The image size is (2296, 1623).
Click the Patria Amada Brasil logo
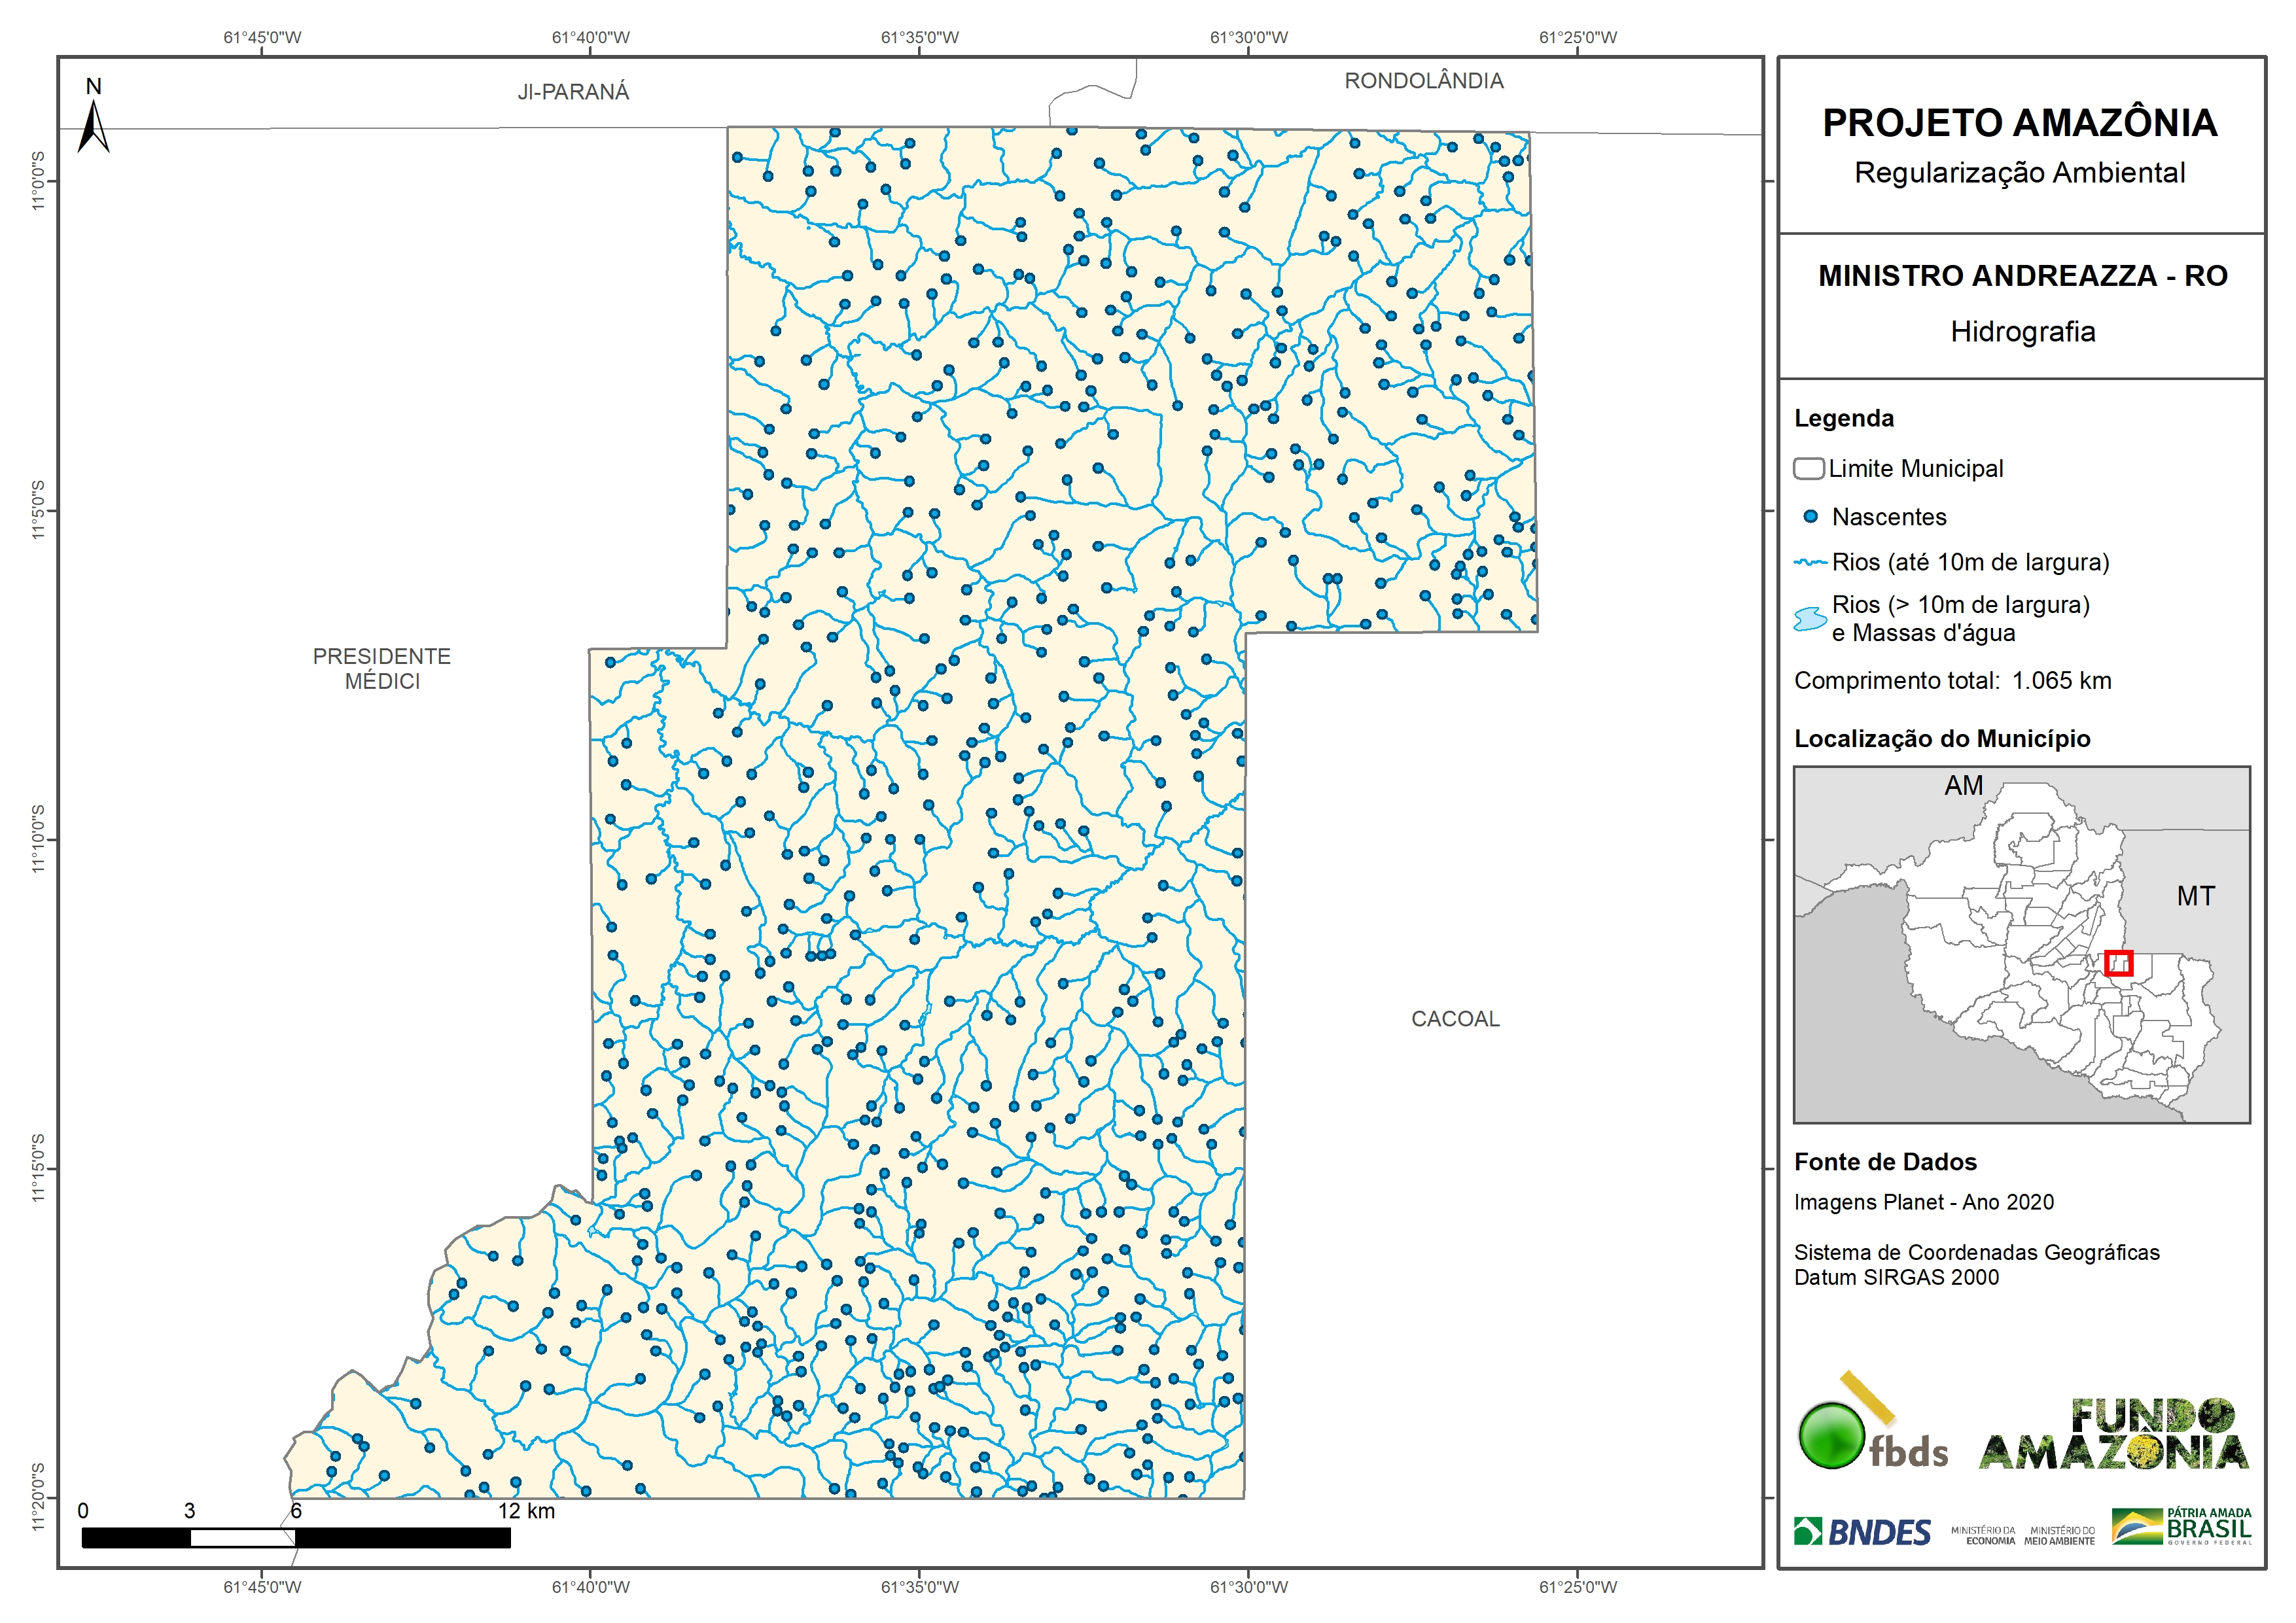pyautogui.click(x=2181, y=1526)
